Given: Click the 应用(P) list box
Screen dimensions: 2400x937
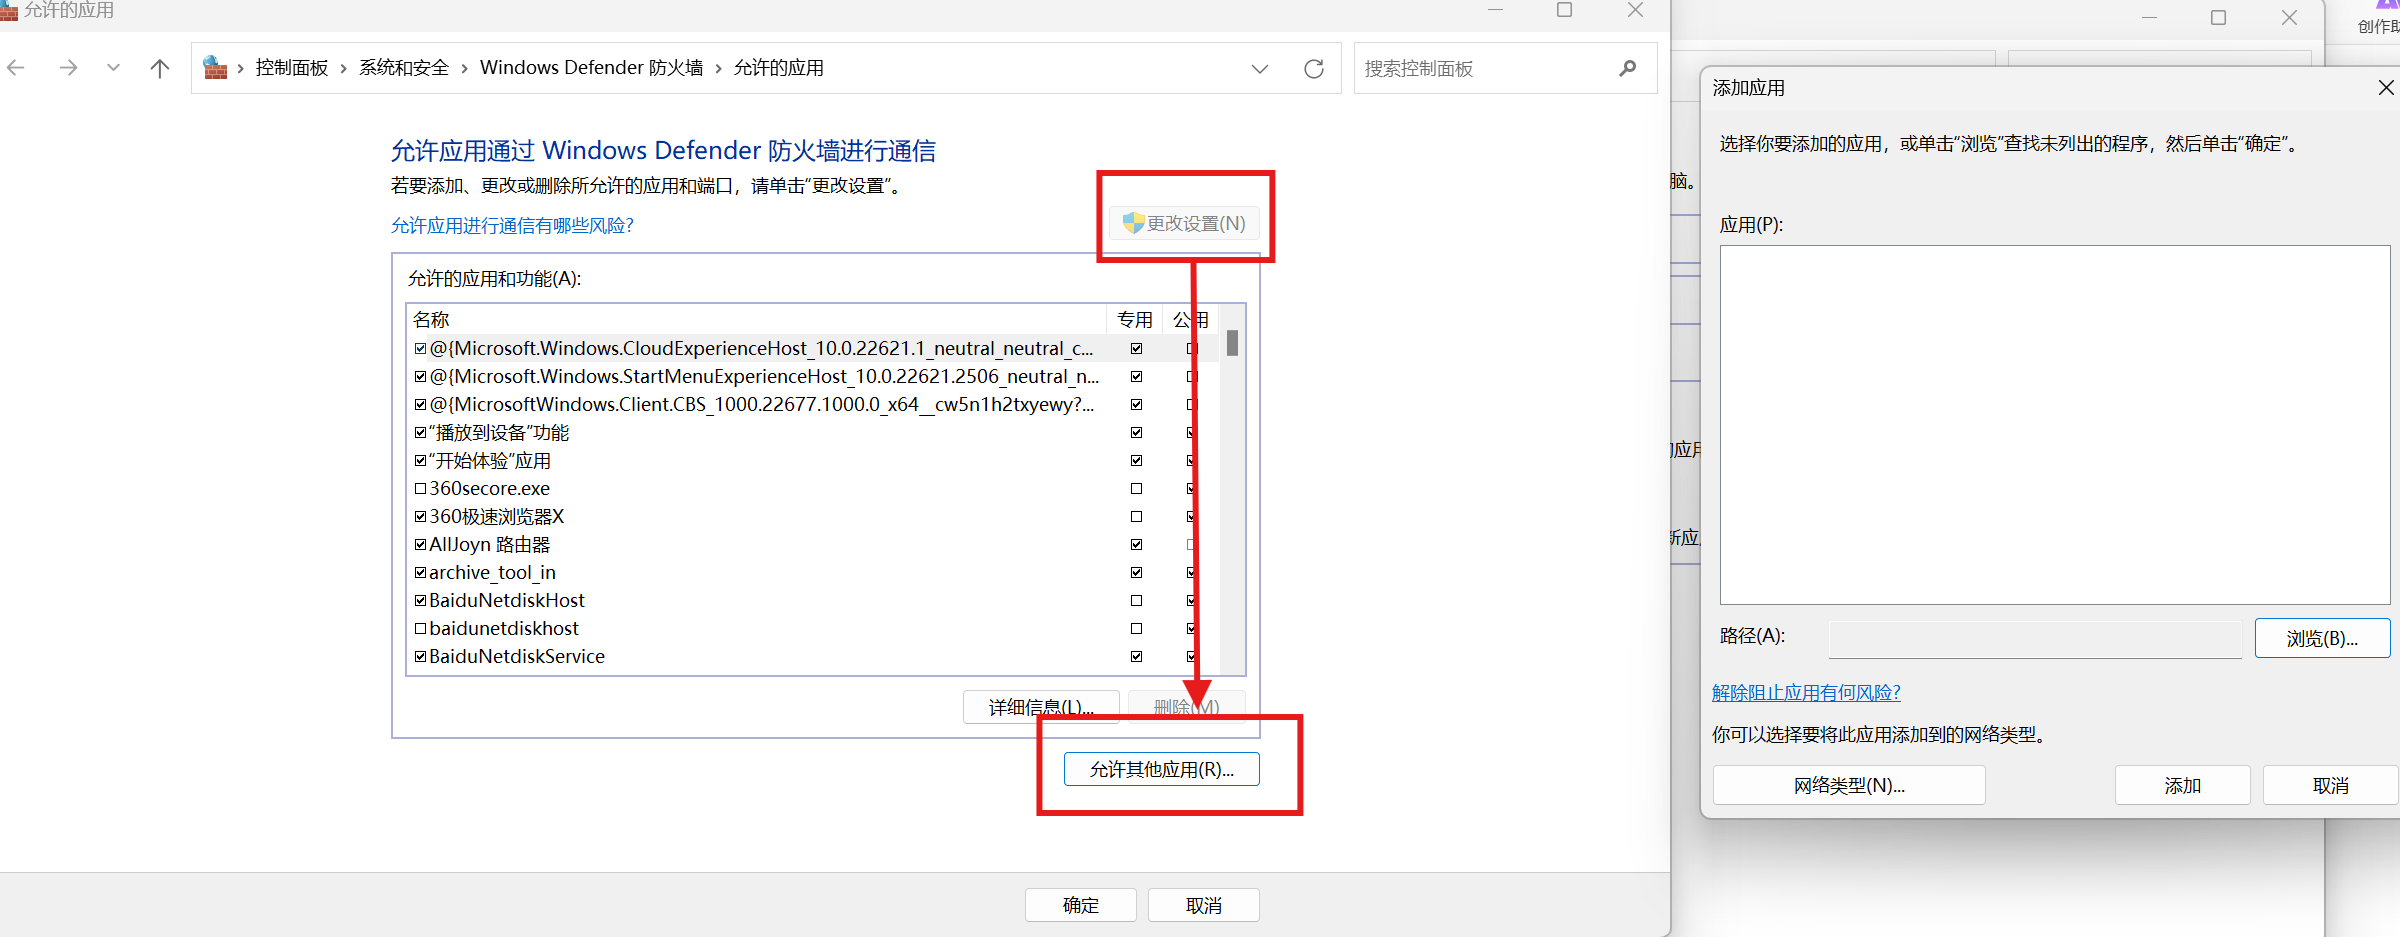Looking at the screenshot, I should pyautogui.click(x=2055, y=425).
